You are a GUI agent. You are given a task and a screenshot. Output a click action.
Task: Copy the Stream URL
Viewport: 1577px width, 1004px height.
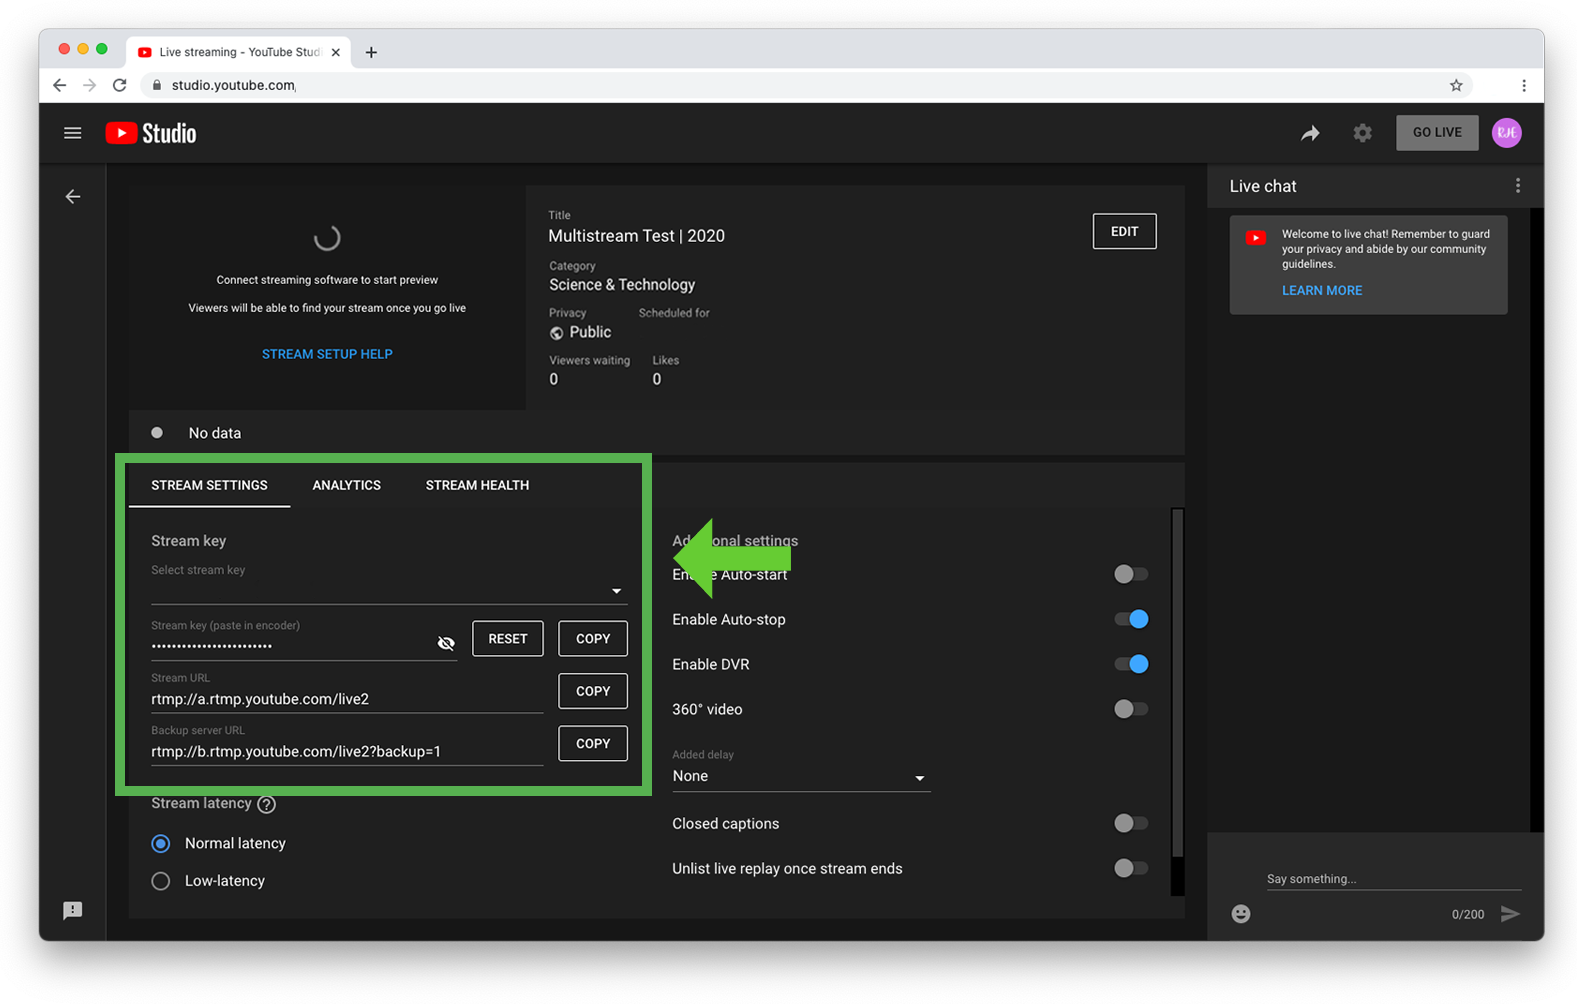tap(593, 691)
